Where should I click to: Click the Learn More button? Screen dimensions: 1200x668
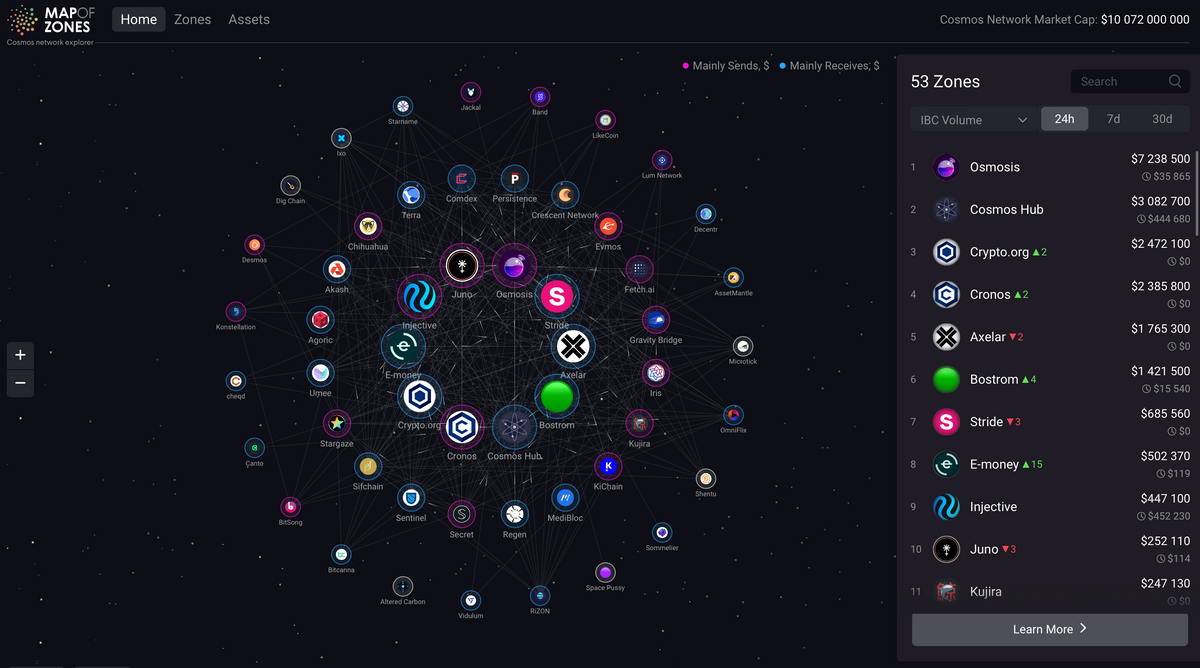(x=1050, y=629)
